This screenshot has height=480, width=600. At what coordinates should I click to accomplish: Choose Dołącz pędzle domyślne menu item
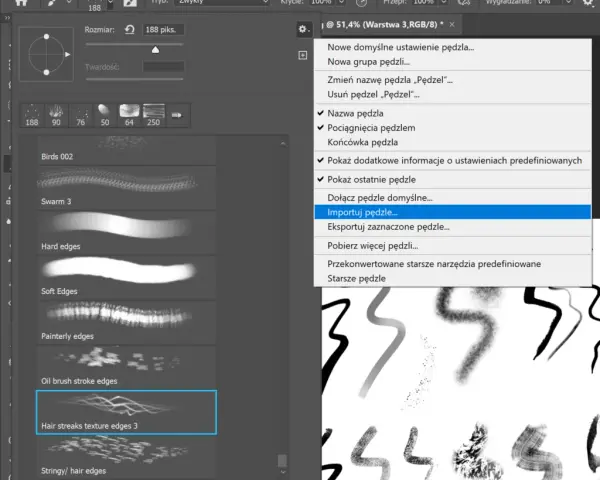(x=453, y=198)
